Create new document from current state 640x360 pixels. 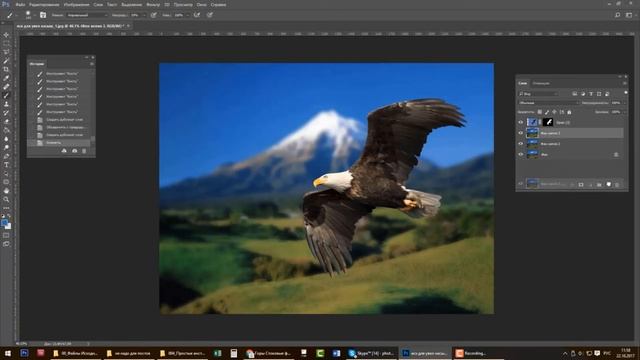click(x=64, y=151)
